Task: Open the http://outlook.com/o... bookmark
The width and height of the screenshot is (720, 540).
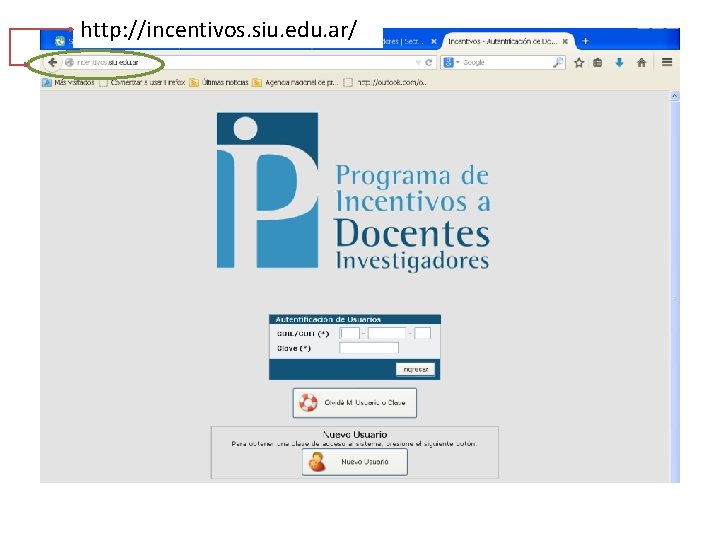Action: pyautogui.click(x=385, y=83)
